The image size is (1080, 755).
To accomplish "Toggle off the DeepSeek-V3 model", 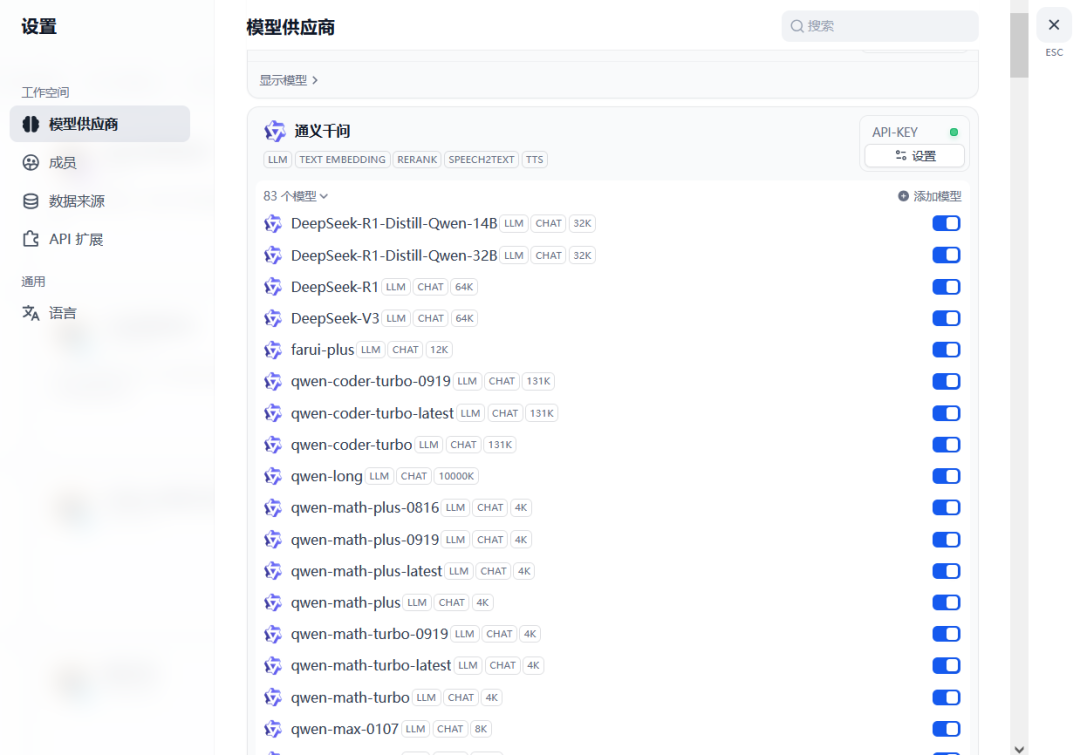I will click(946, 318).
